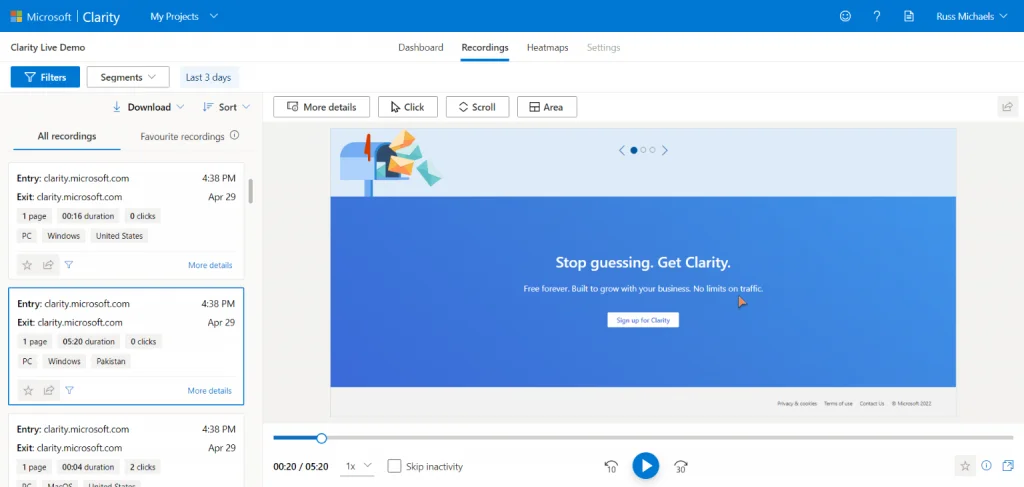The image size is (1024, 487).
Task: Open More details link on Pakistan recording
Action: point(210,390)
